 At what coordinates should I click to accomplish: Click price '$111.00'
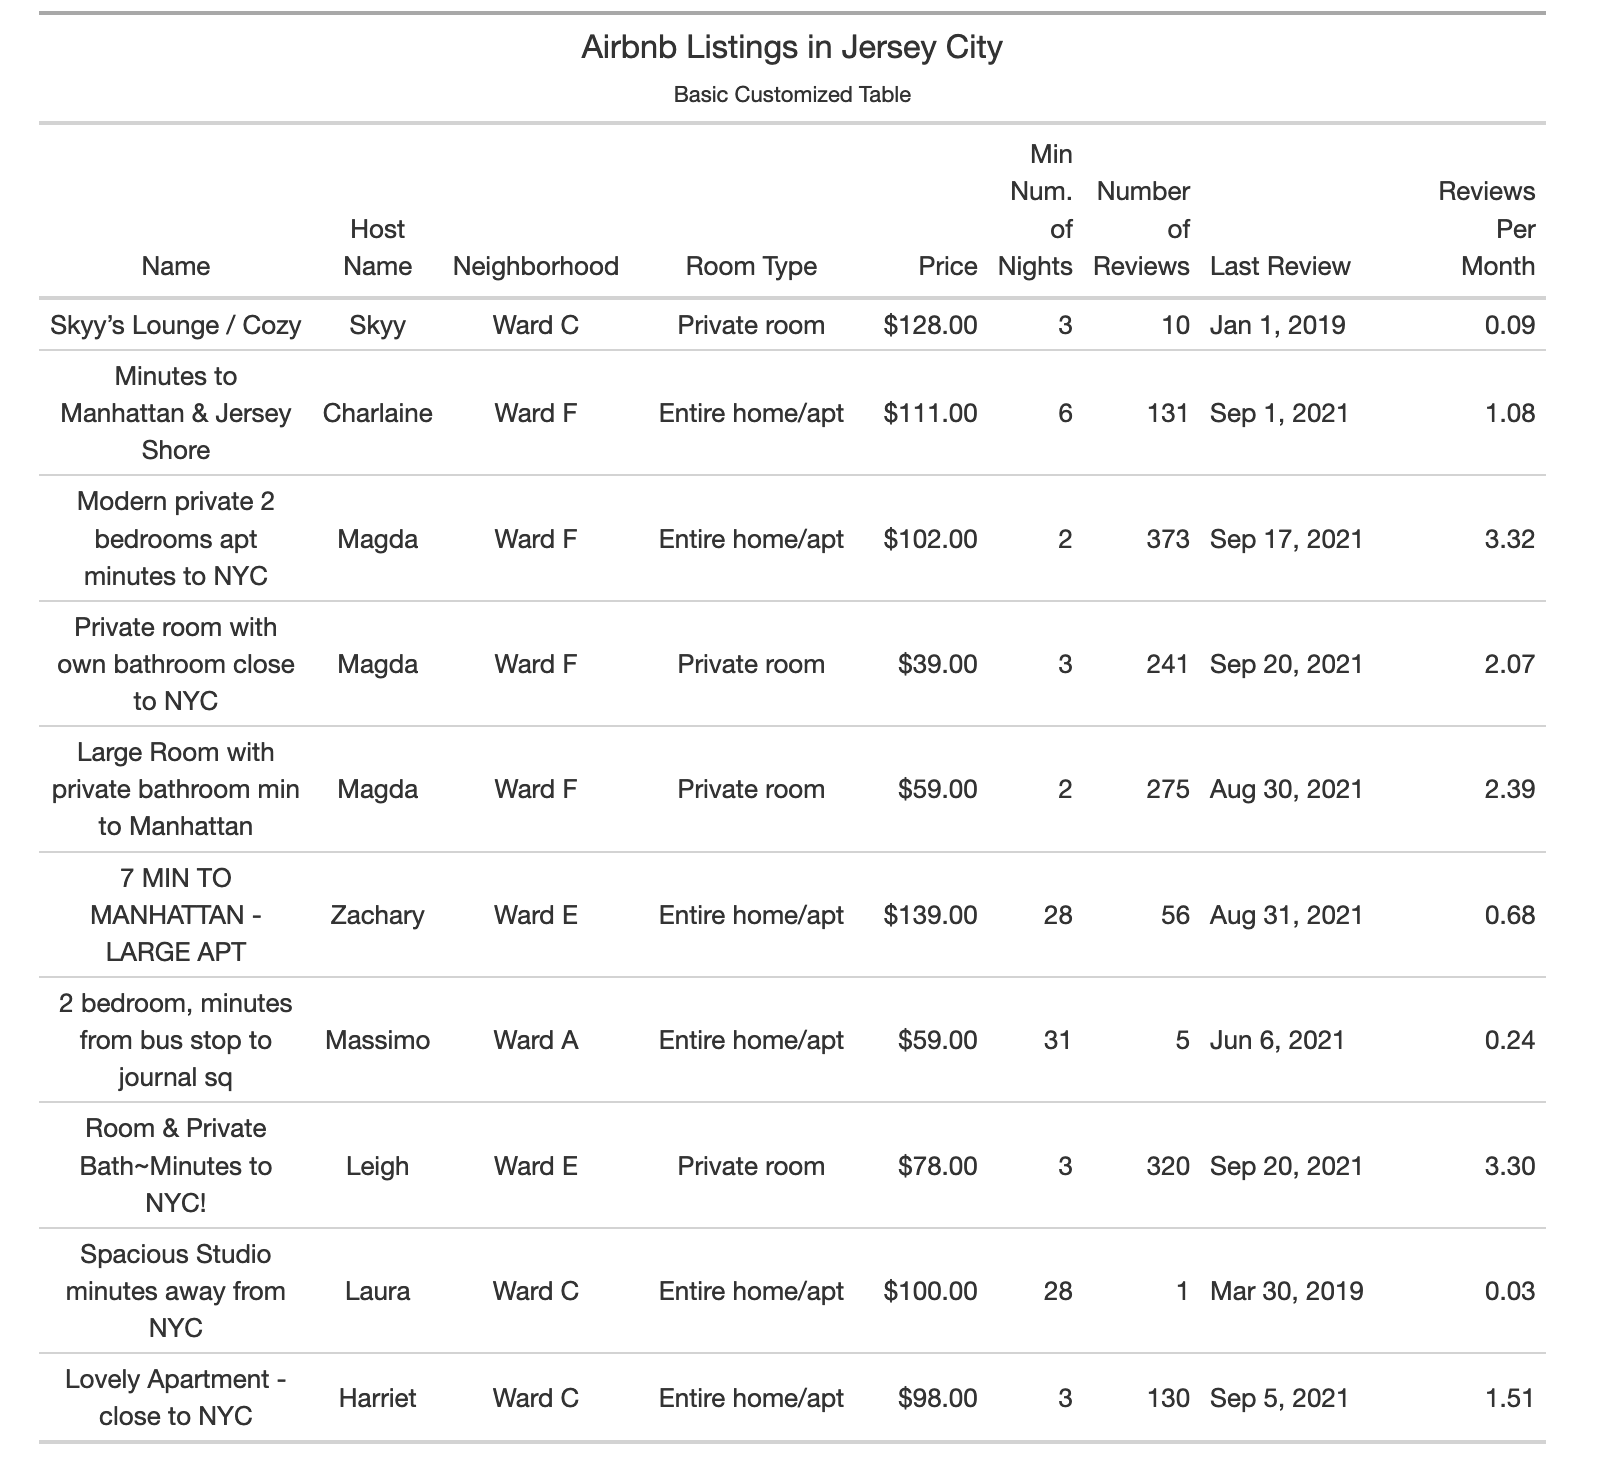click(x=930, y=413)
